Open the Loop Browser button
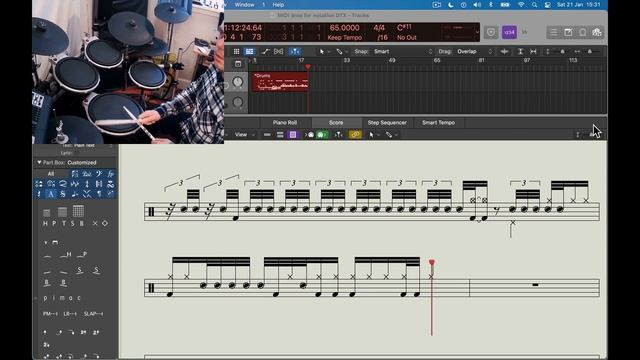Viewport: 640px width, 360px height. point(582,32)
